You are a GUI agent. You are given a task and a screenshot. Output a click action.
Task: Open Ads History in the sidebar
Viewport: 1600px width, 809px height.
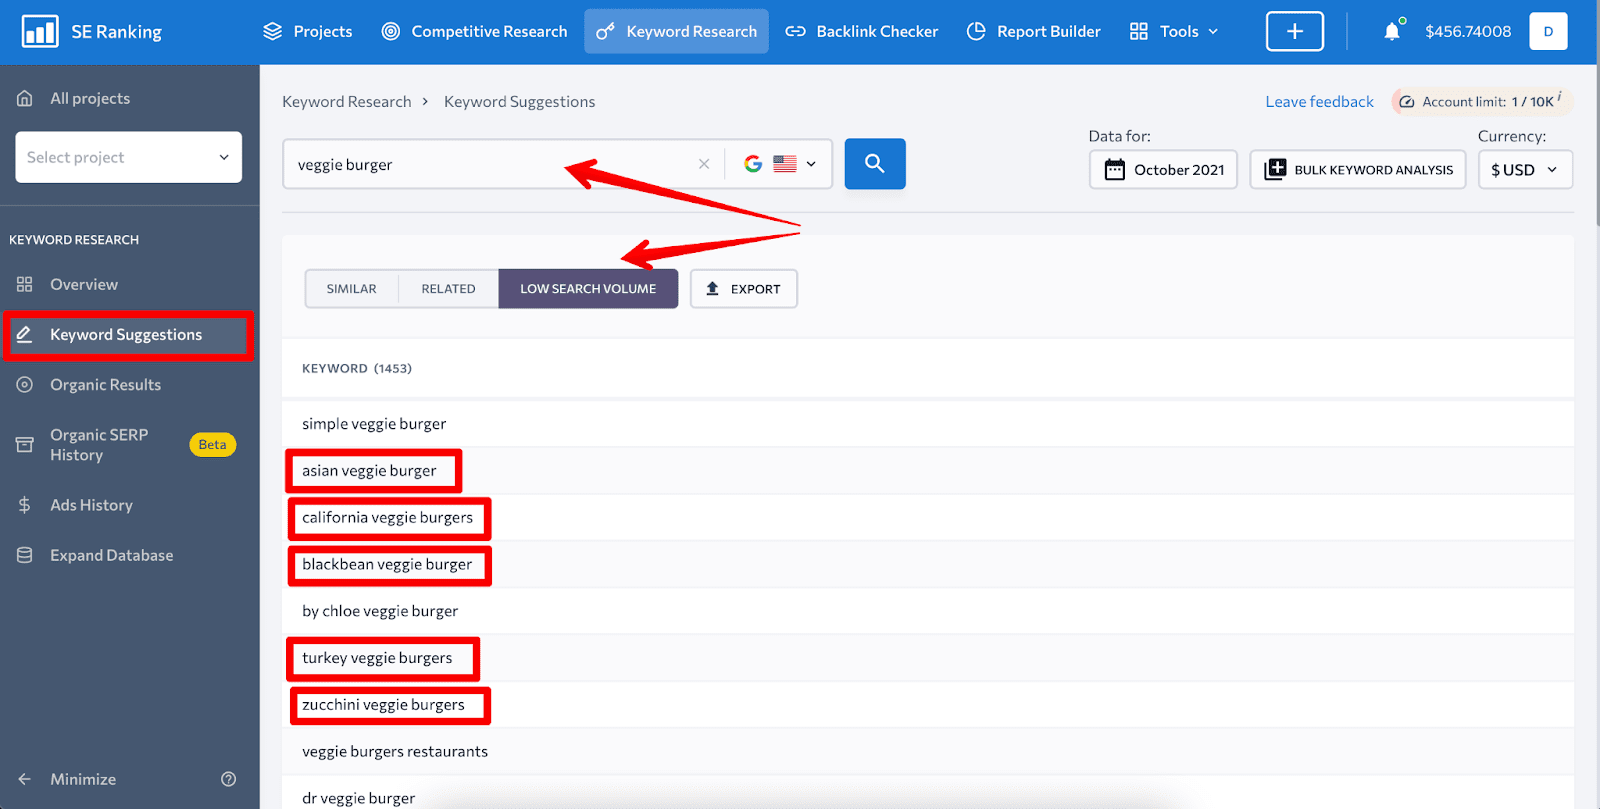coord(75,505)
